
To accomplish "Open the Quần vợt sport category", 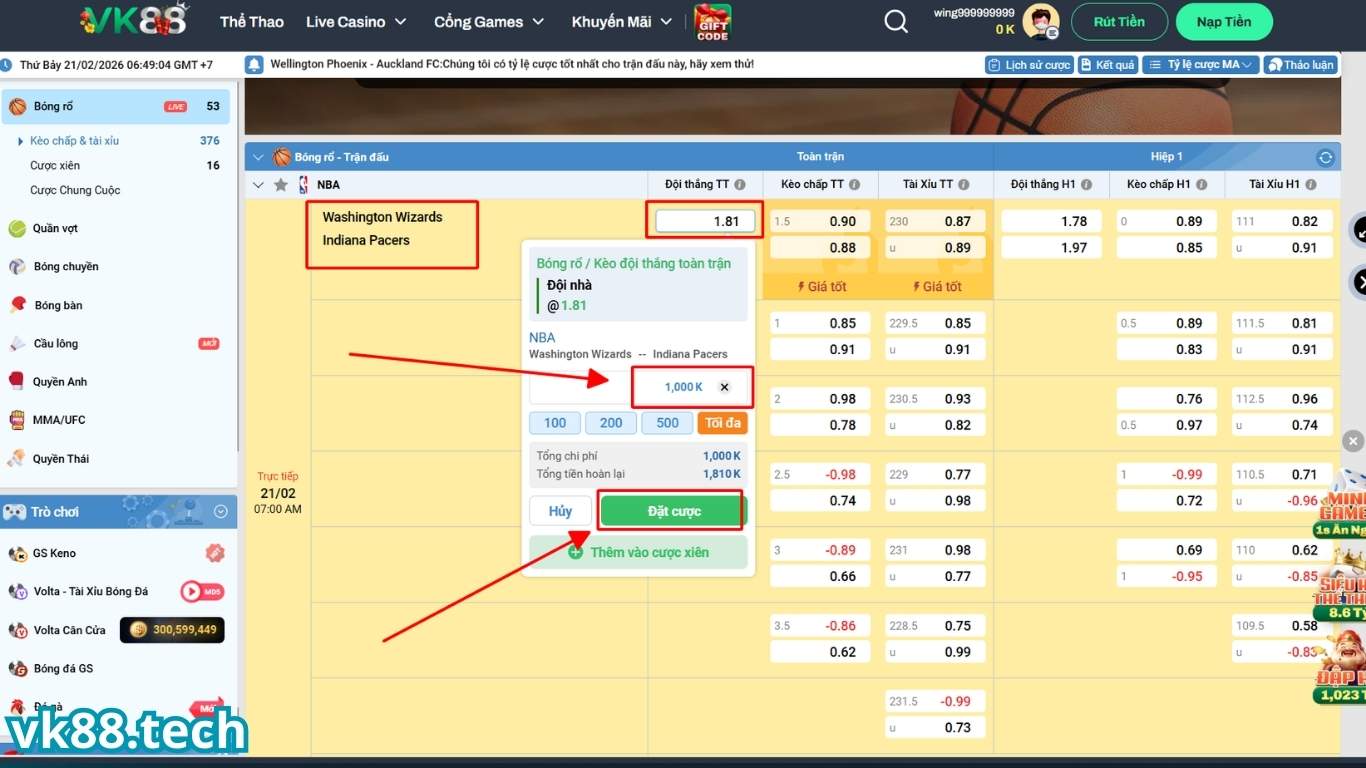I will tap(55, 229).
